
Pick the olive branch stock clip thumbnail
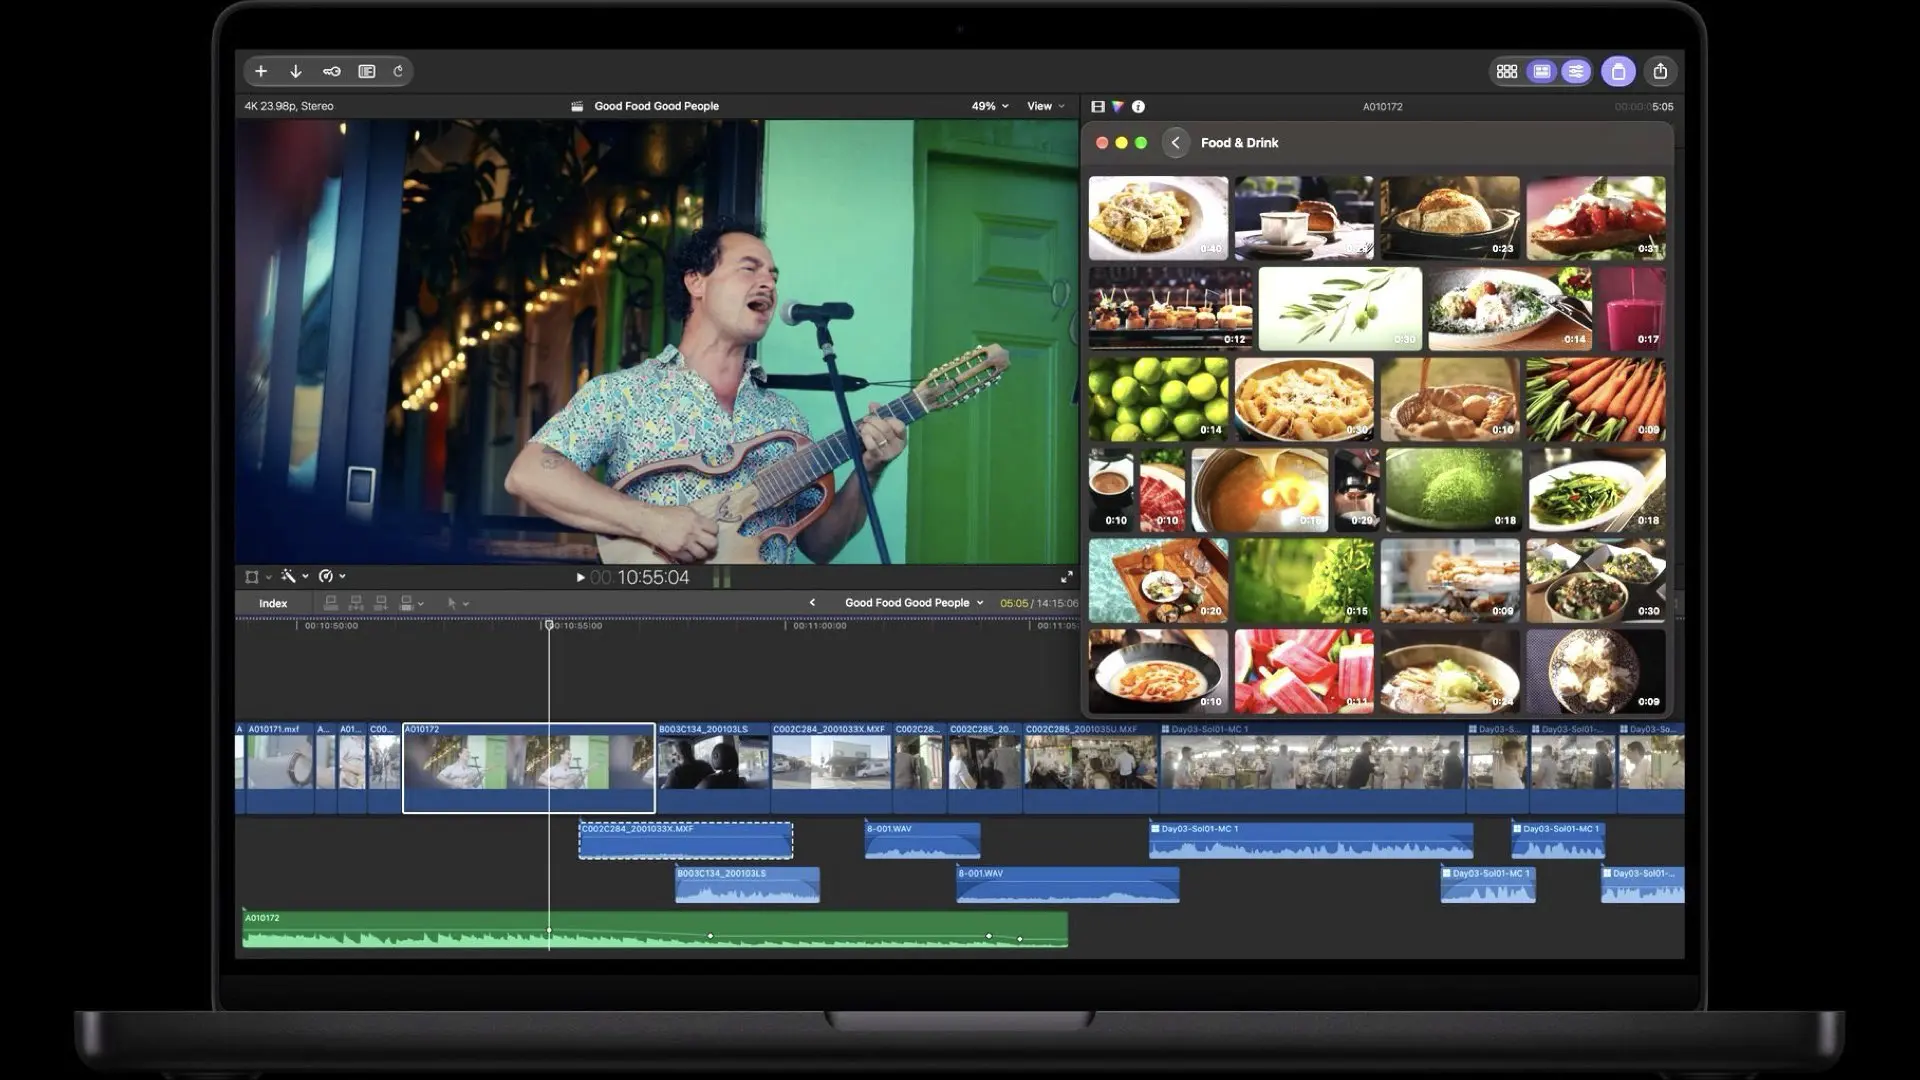[1340, 309]
